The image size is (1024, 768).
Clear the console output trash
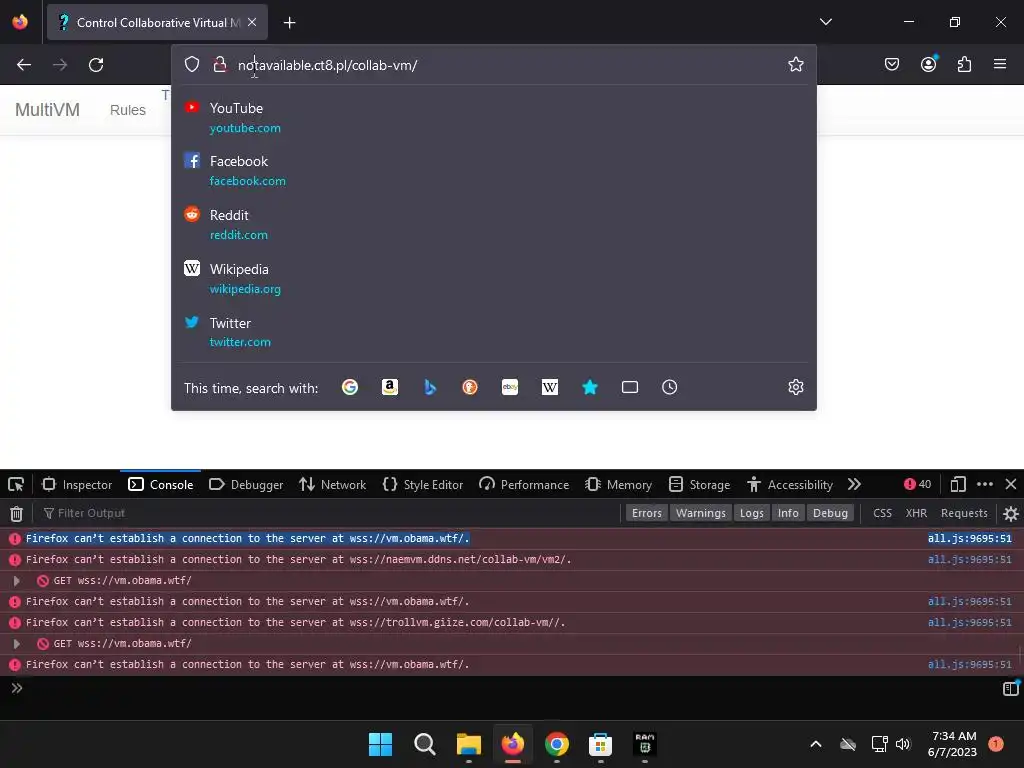[x=16, y=514]
